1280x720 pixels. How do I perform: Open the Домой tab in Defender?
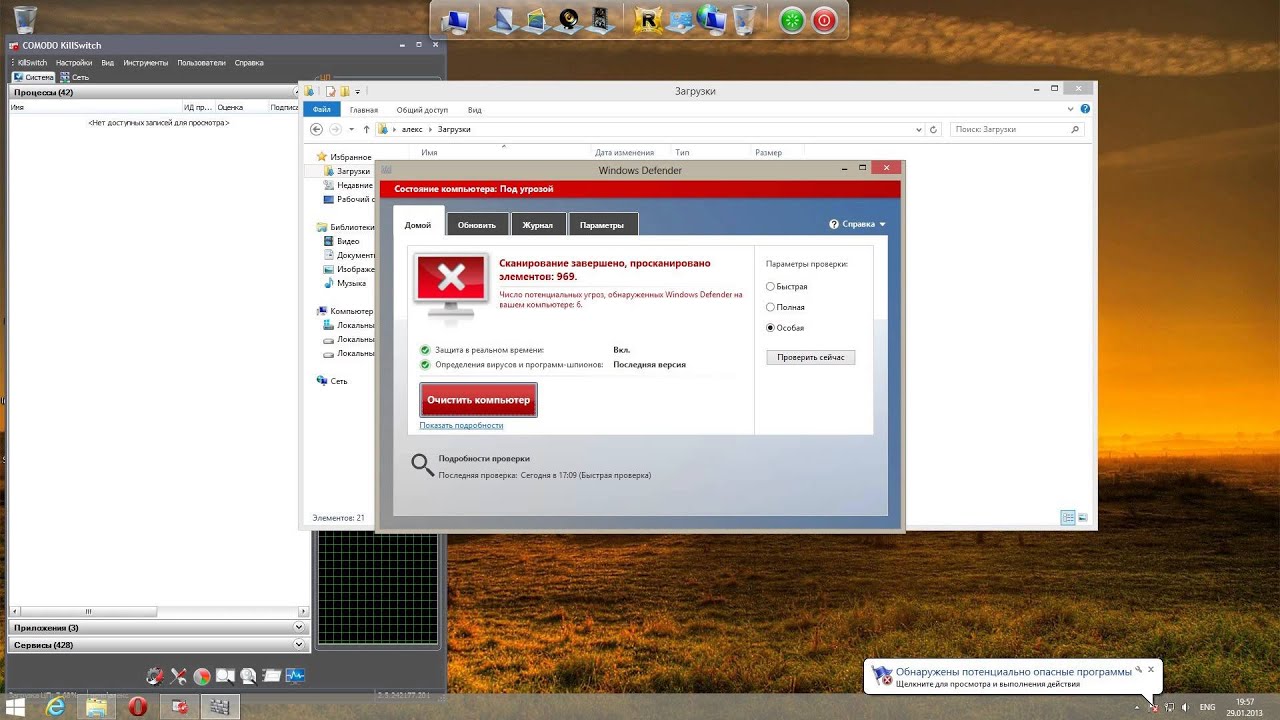pyautogui.click(x=418, y=225)
